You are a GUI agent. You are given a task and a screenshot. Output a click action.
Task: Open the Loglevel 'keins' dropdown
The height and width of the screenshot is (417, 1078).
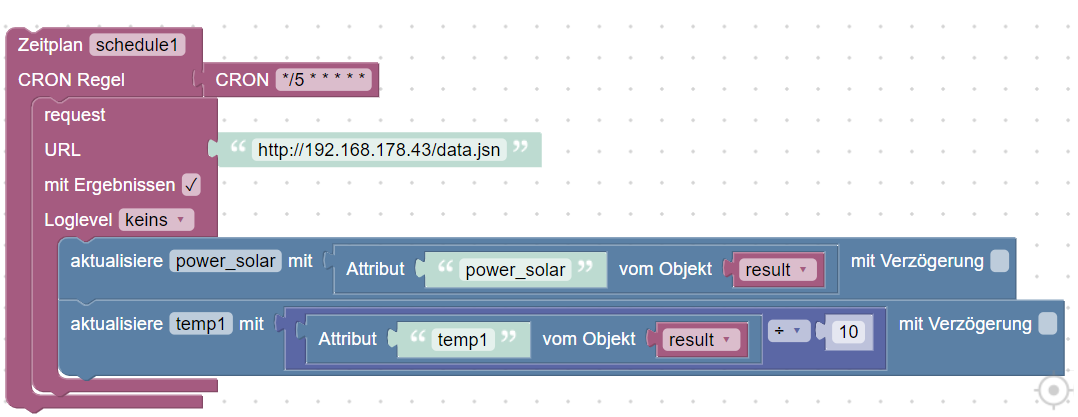click(x=156, y=219)
